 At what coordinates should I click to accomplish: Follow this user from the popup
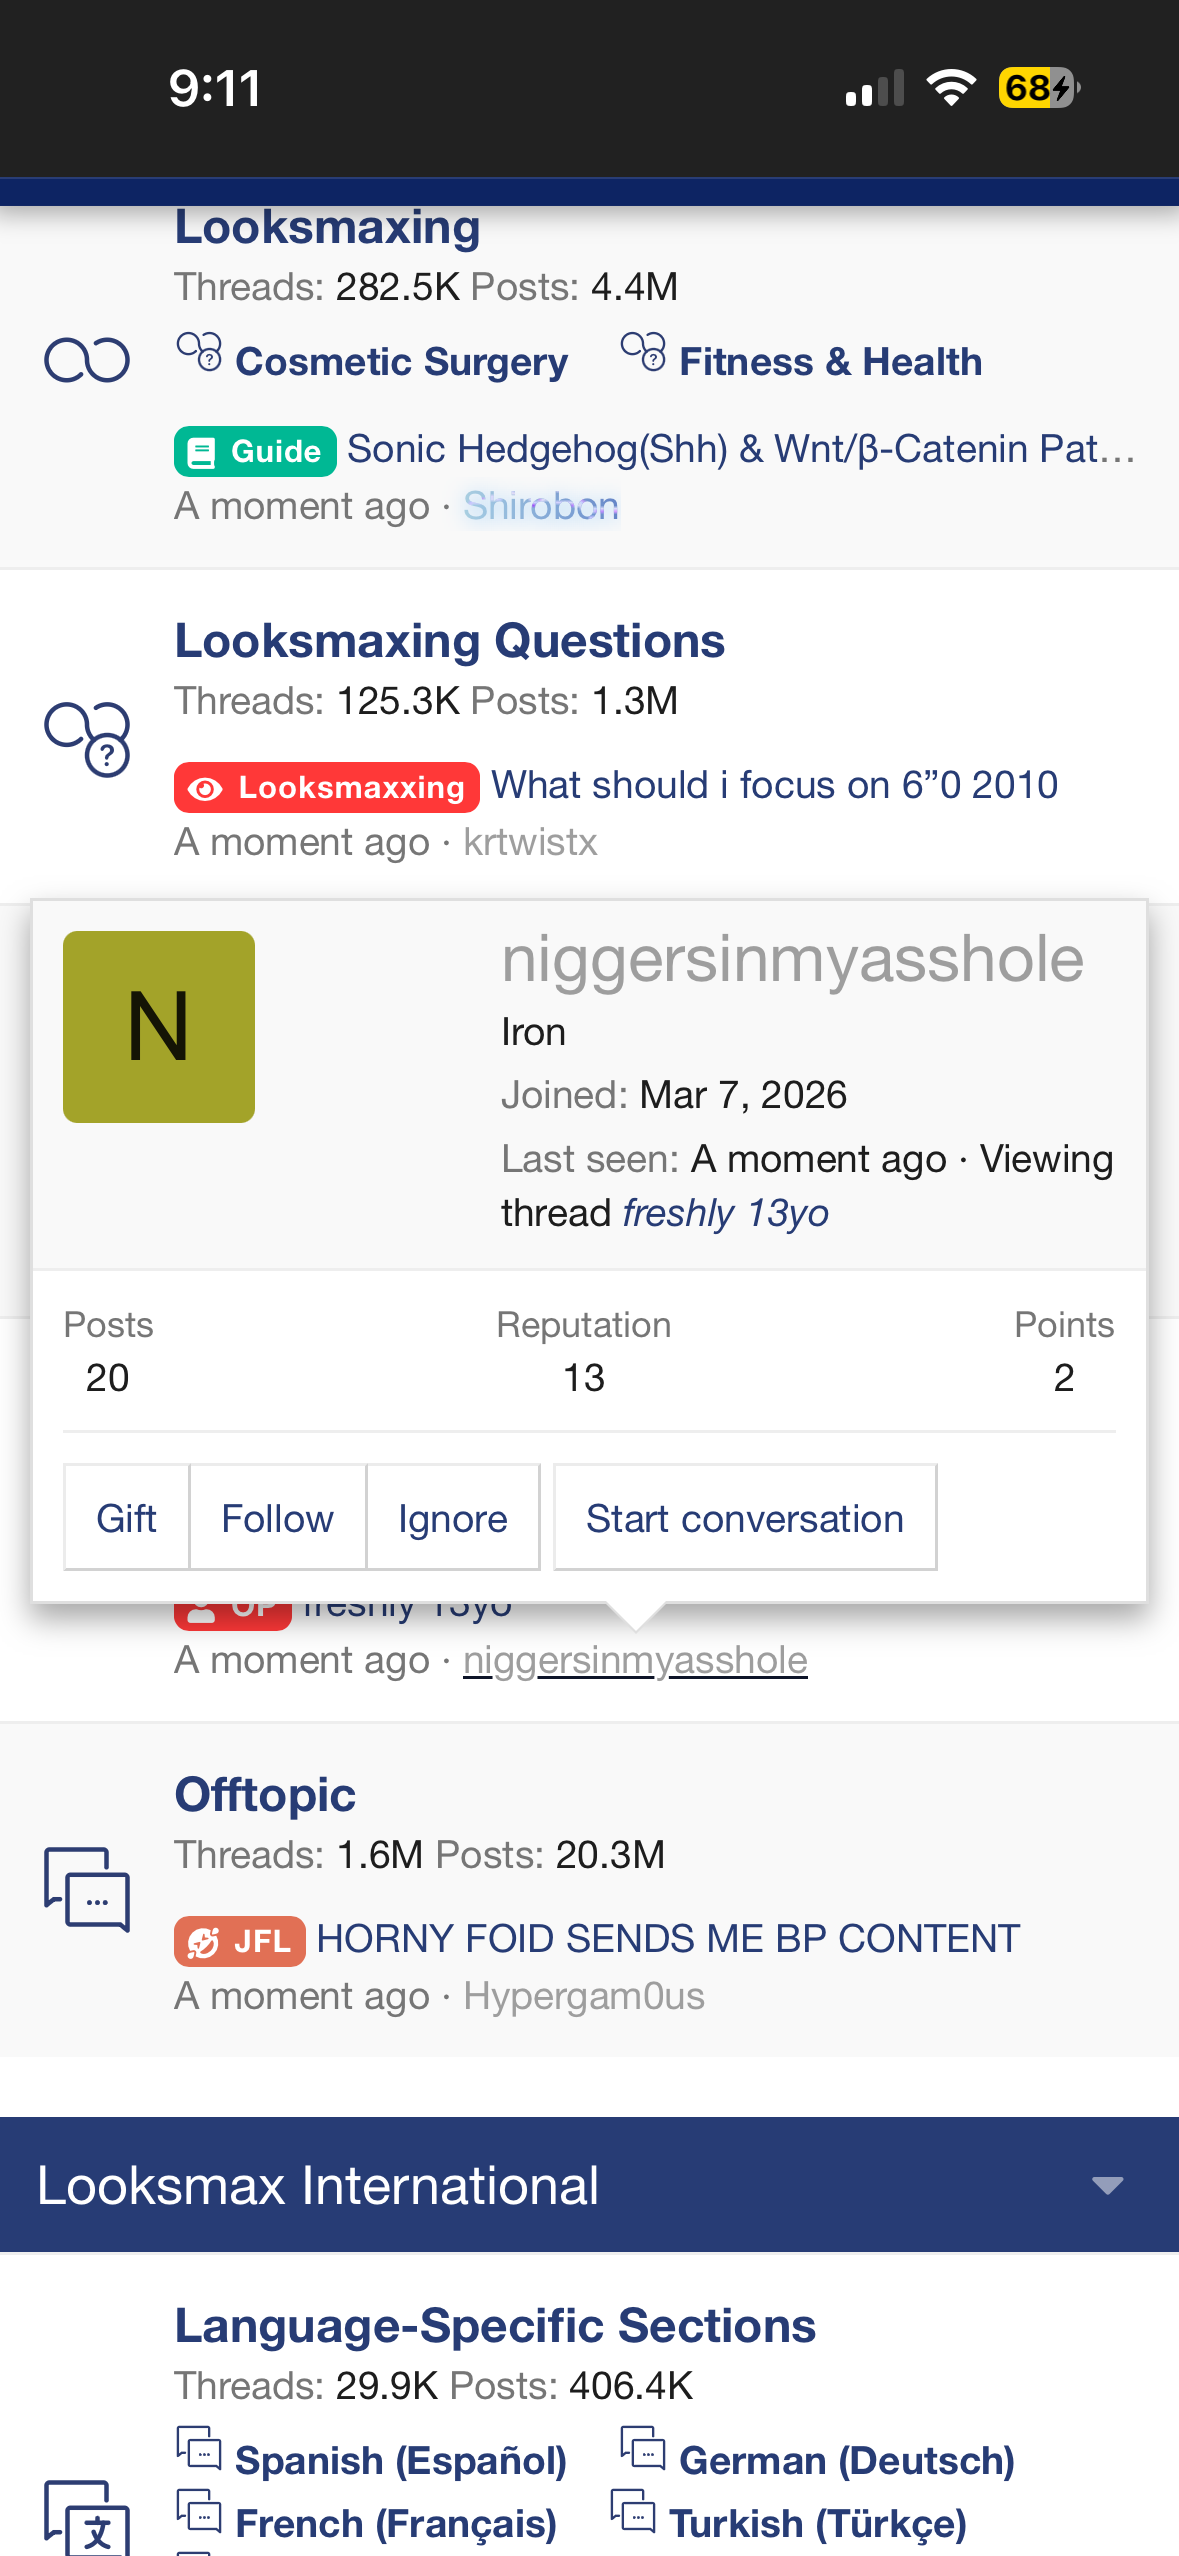pyautogui.click(x=277, y=1518)
